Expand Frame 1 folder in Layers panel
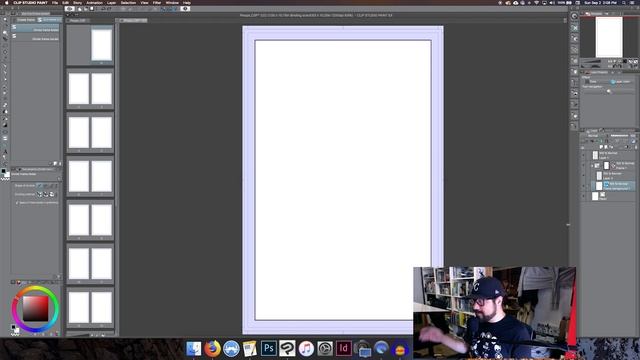640x360 pixels. pyautogui.click(x=592, y=165)
